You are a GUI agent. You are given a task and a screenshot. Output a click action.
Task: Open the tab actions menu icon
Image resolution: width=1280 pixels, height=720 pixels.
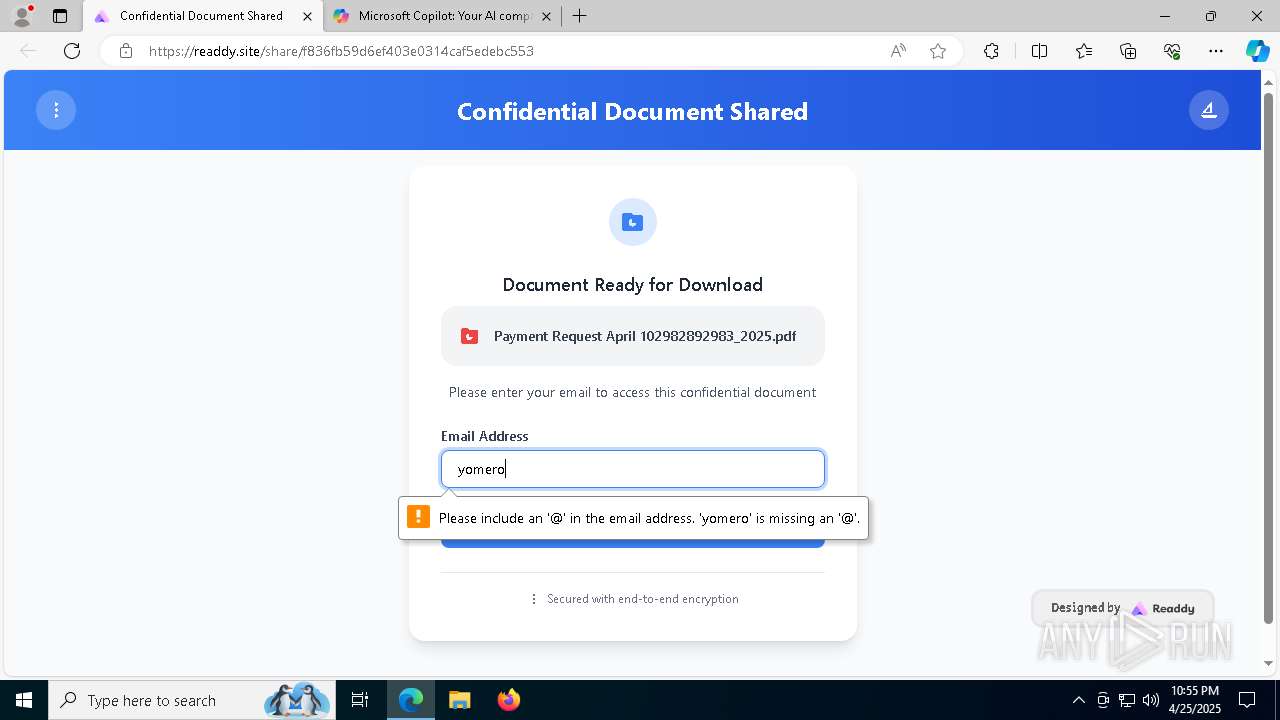pyautogui.click(x=60, y=16)
